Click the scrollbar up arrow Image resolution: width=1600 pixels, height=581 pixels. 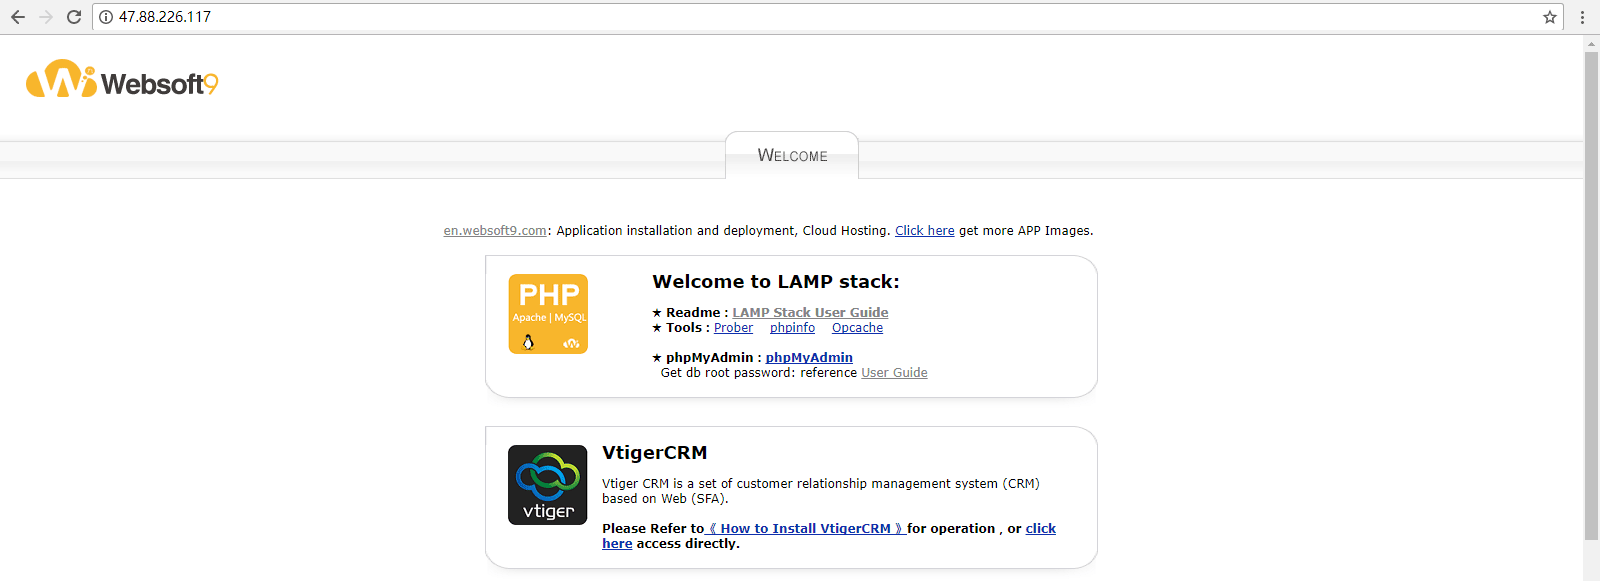tap(1591, 44)
